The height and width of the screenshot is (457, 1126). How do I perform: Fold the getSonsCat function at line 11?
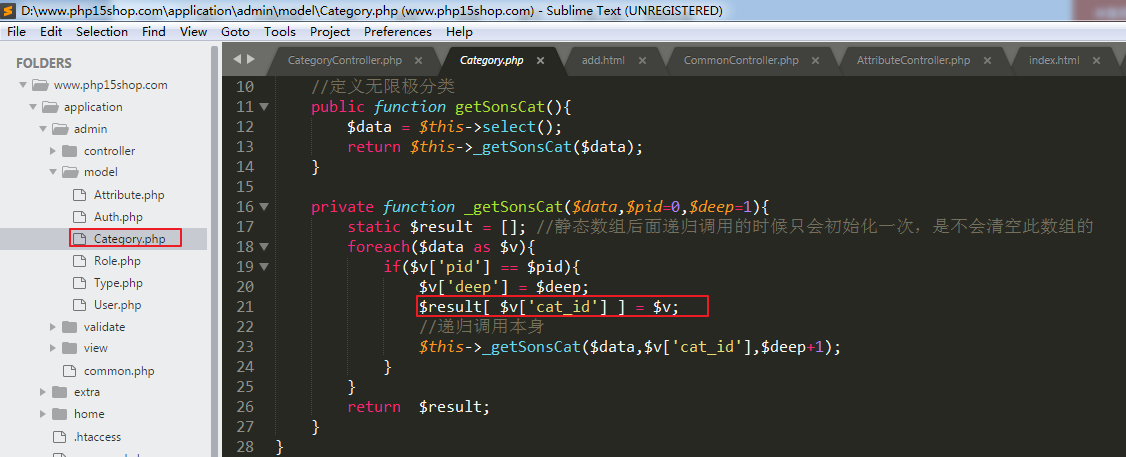coord(264,107)
